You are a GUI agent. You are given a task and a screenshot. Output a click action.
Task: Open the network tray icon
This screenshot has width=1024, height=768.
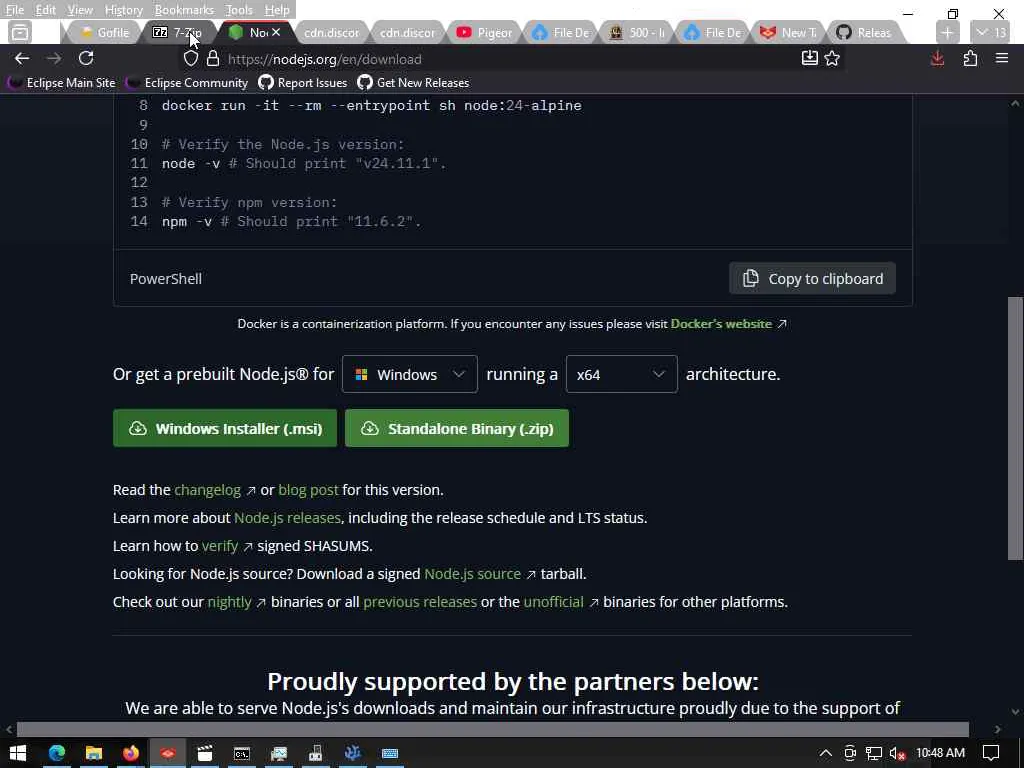point(874,753)
